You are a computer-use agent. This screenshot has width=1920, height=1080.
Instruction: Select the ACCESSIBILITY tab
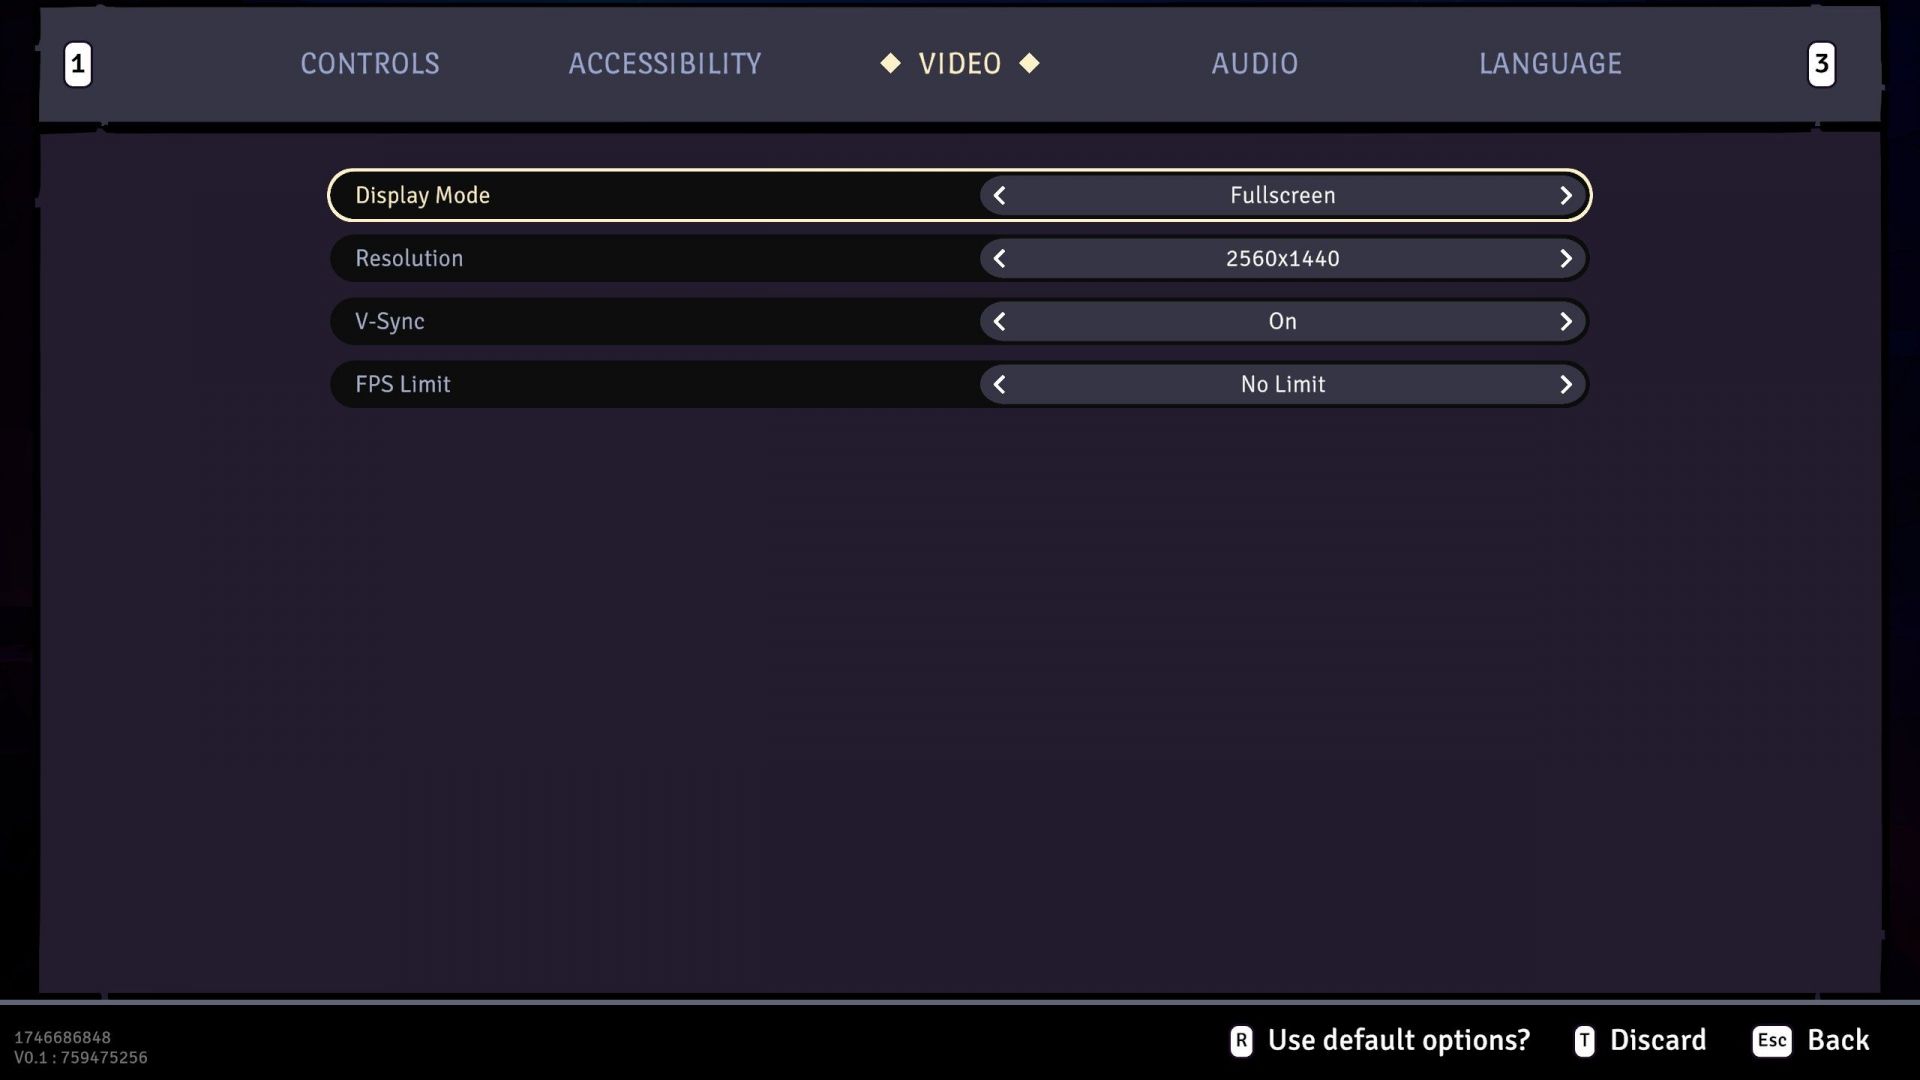click(x=663, y=63)
